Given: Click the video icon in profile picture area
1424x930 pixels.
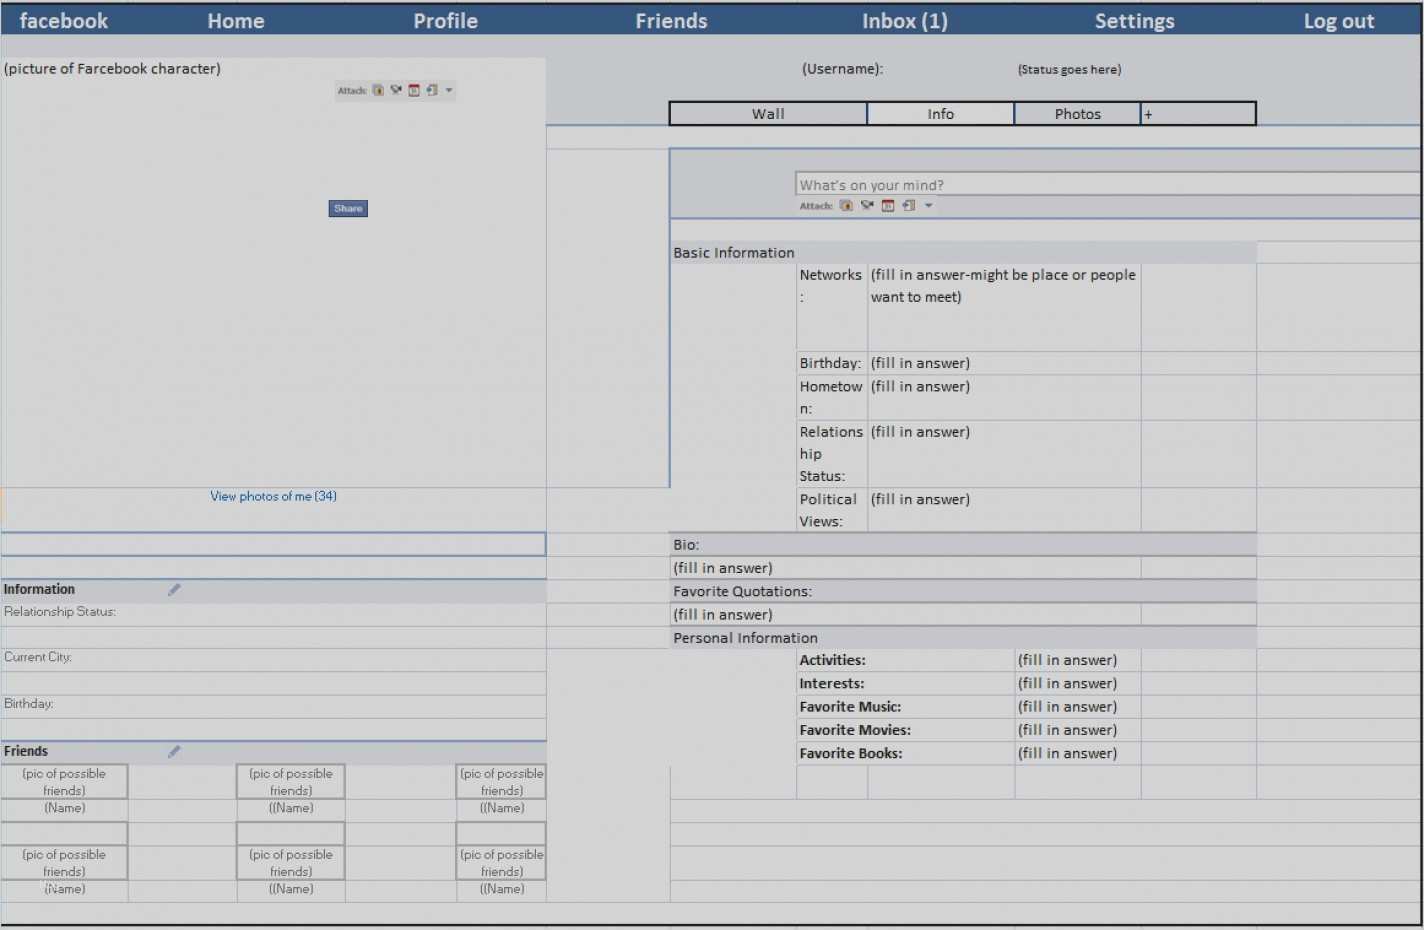Looking at the screenshot, I should 396,91.
